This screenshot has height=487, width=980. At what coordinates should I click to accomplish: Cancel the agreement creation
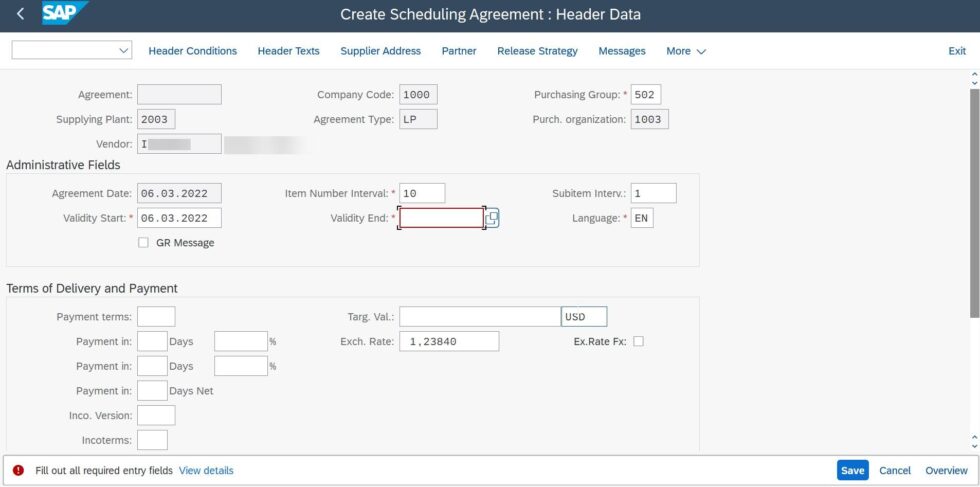tap(895, 470)
